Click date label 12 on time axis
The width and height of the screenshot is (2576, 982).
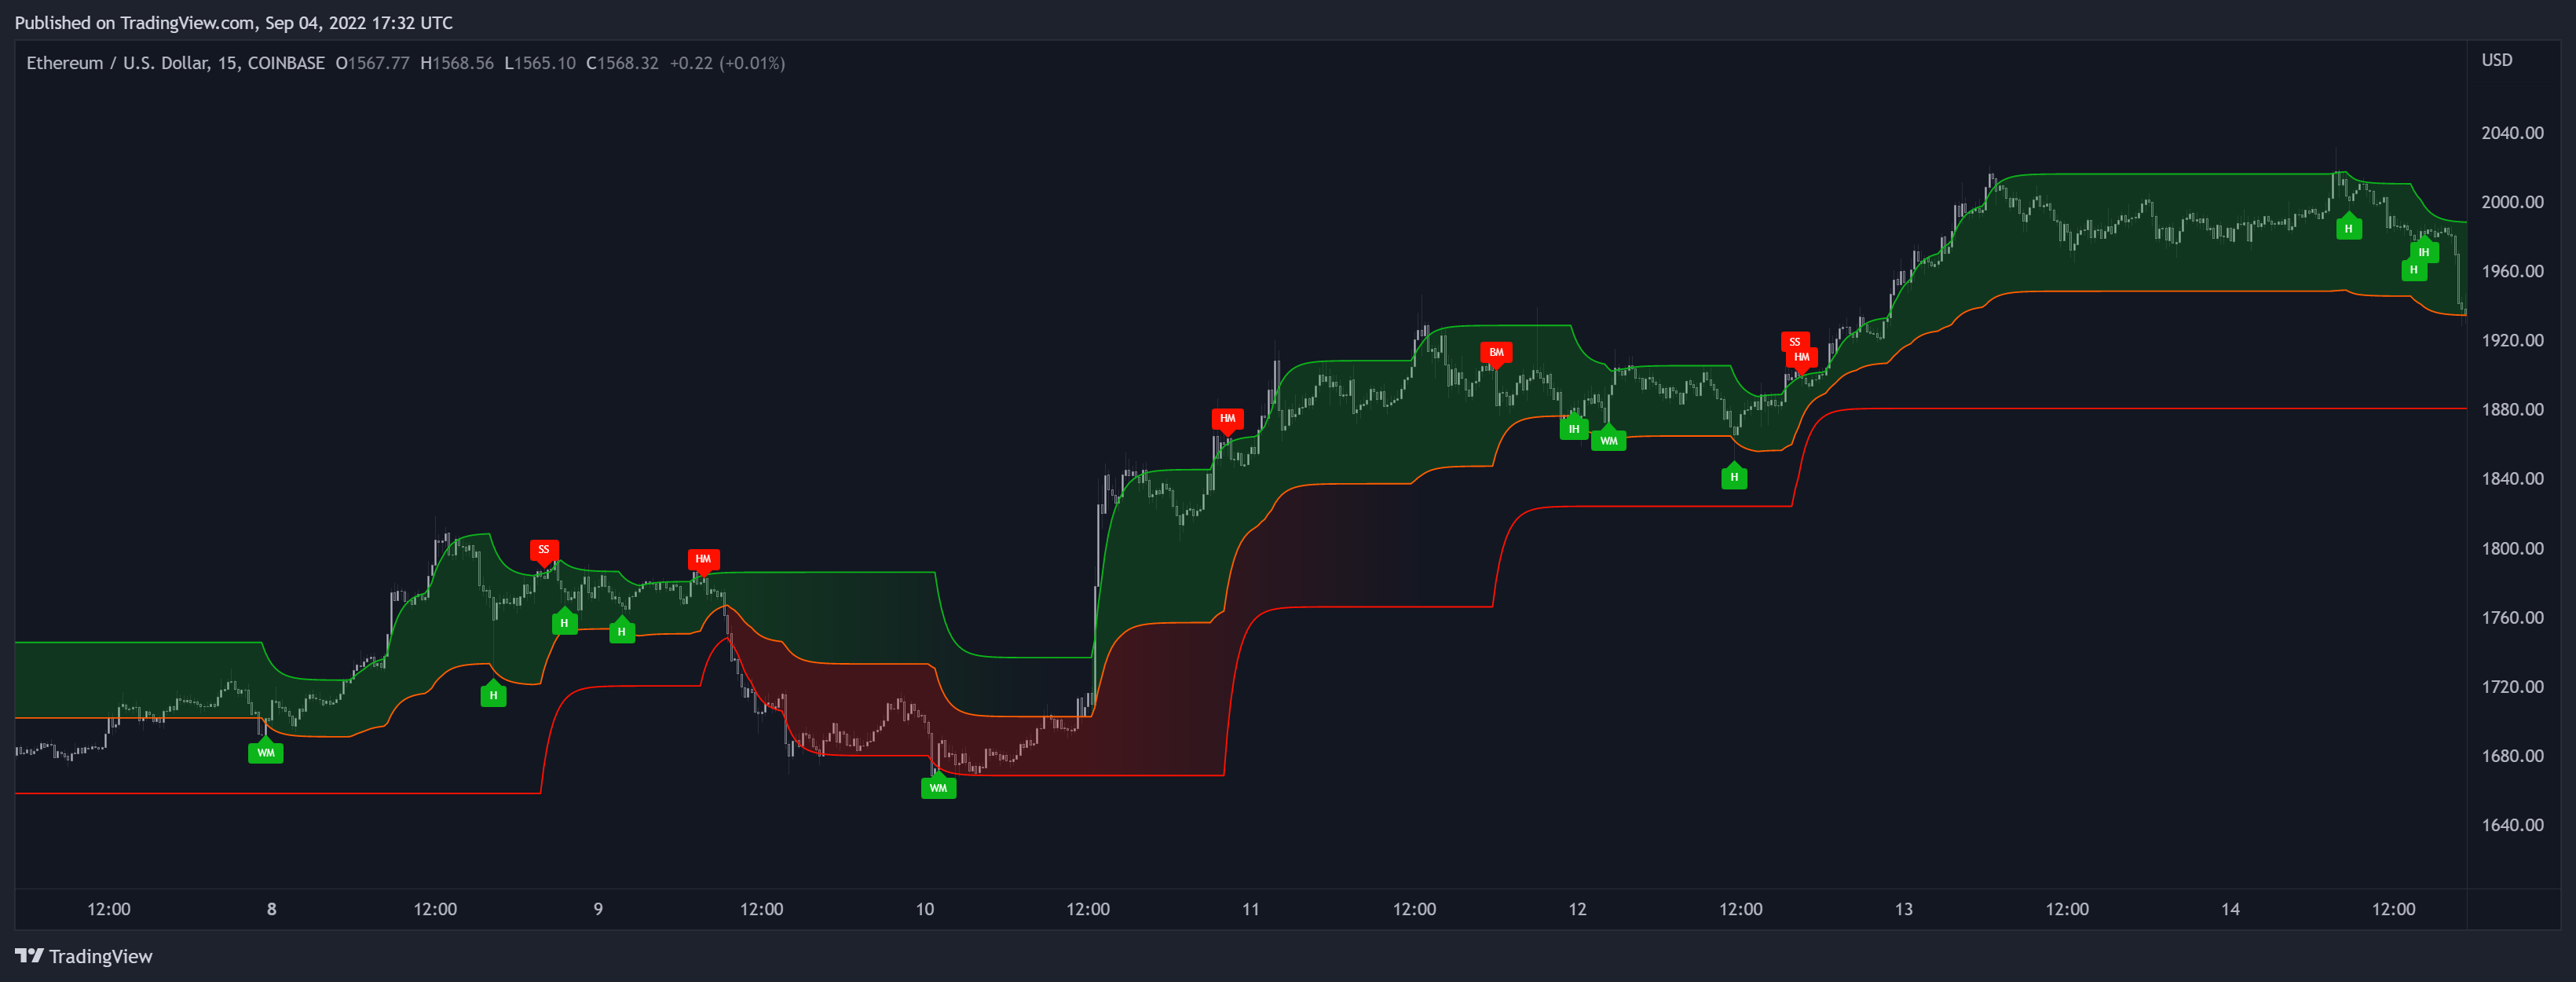[1577, 909]
